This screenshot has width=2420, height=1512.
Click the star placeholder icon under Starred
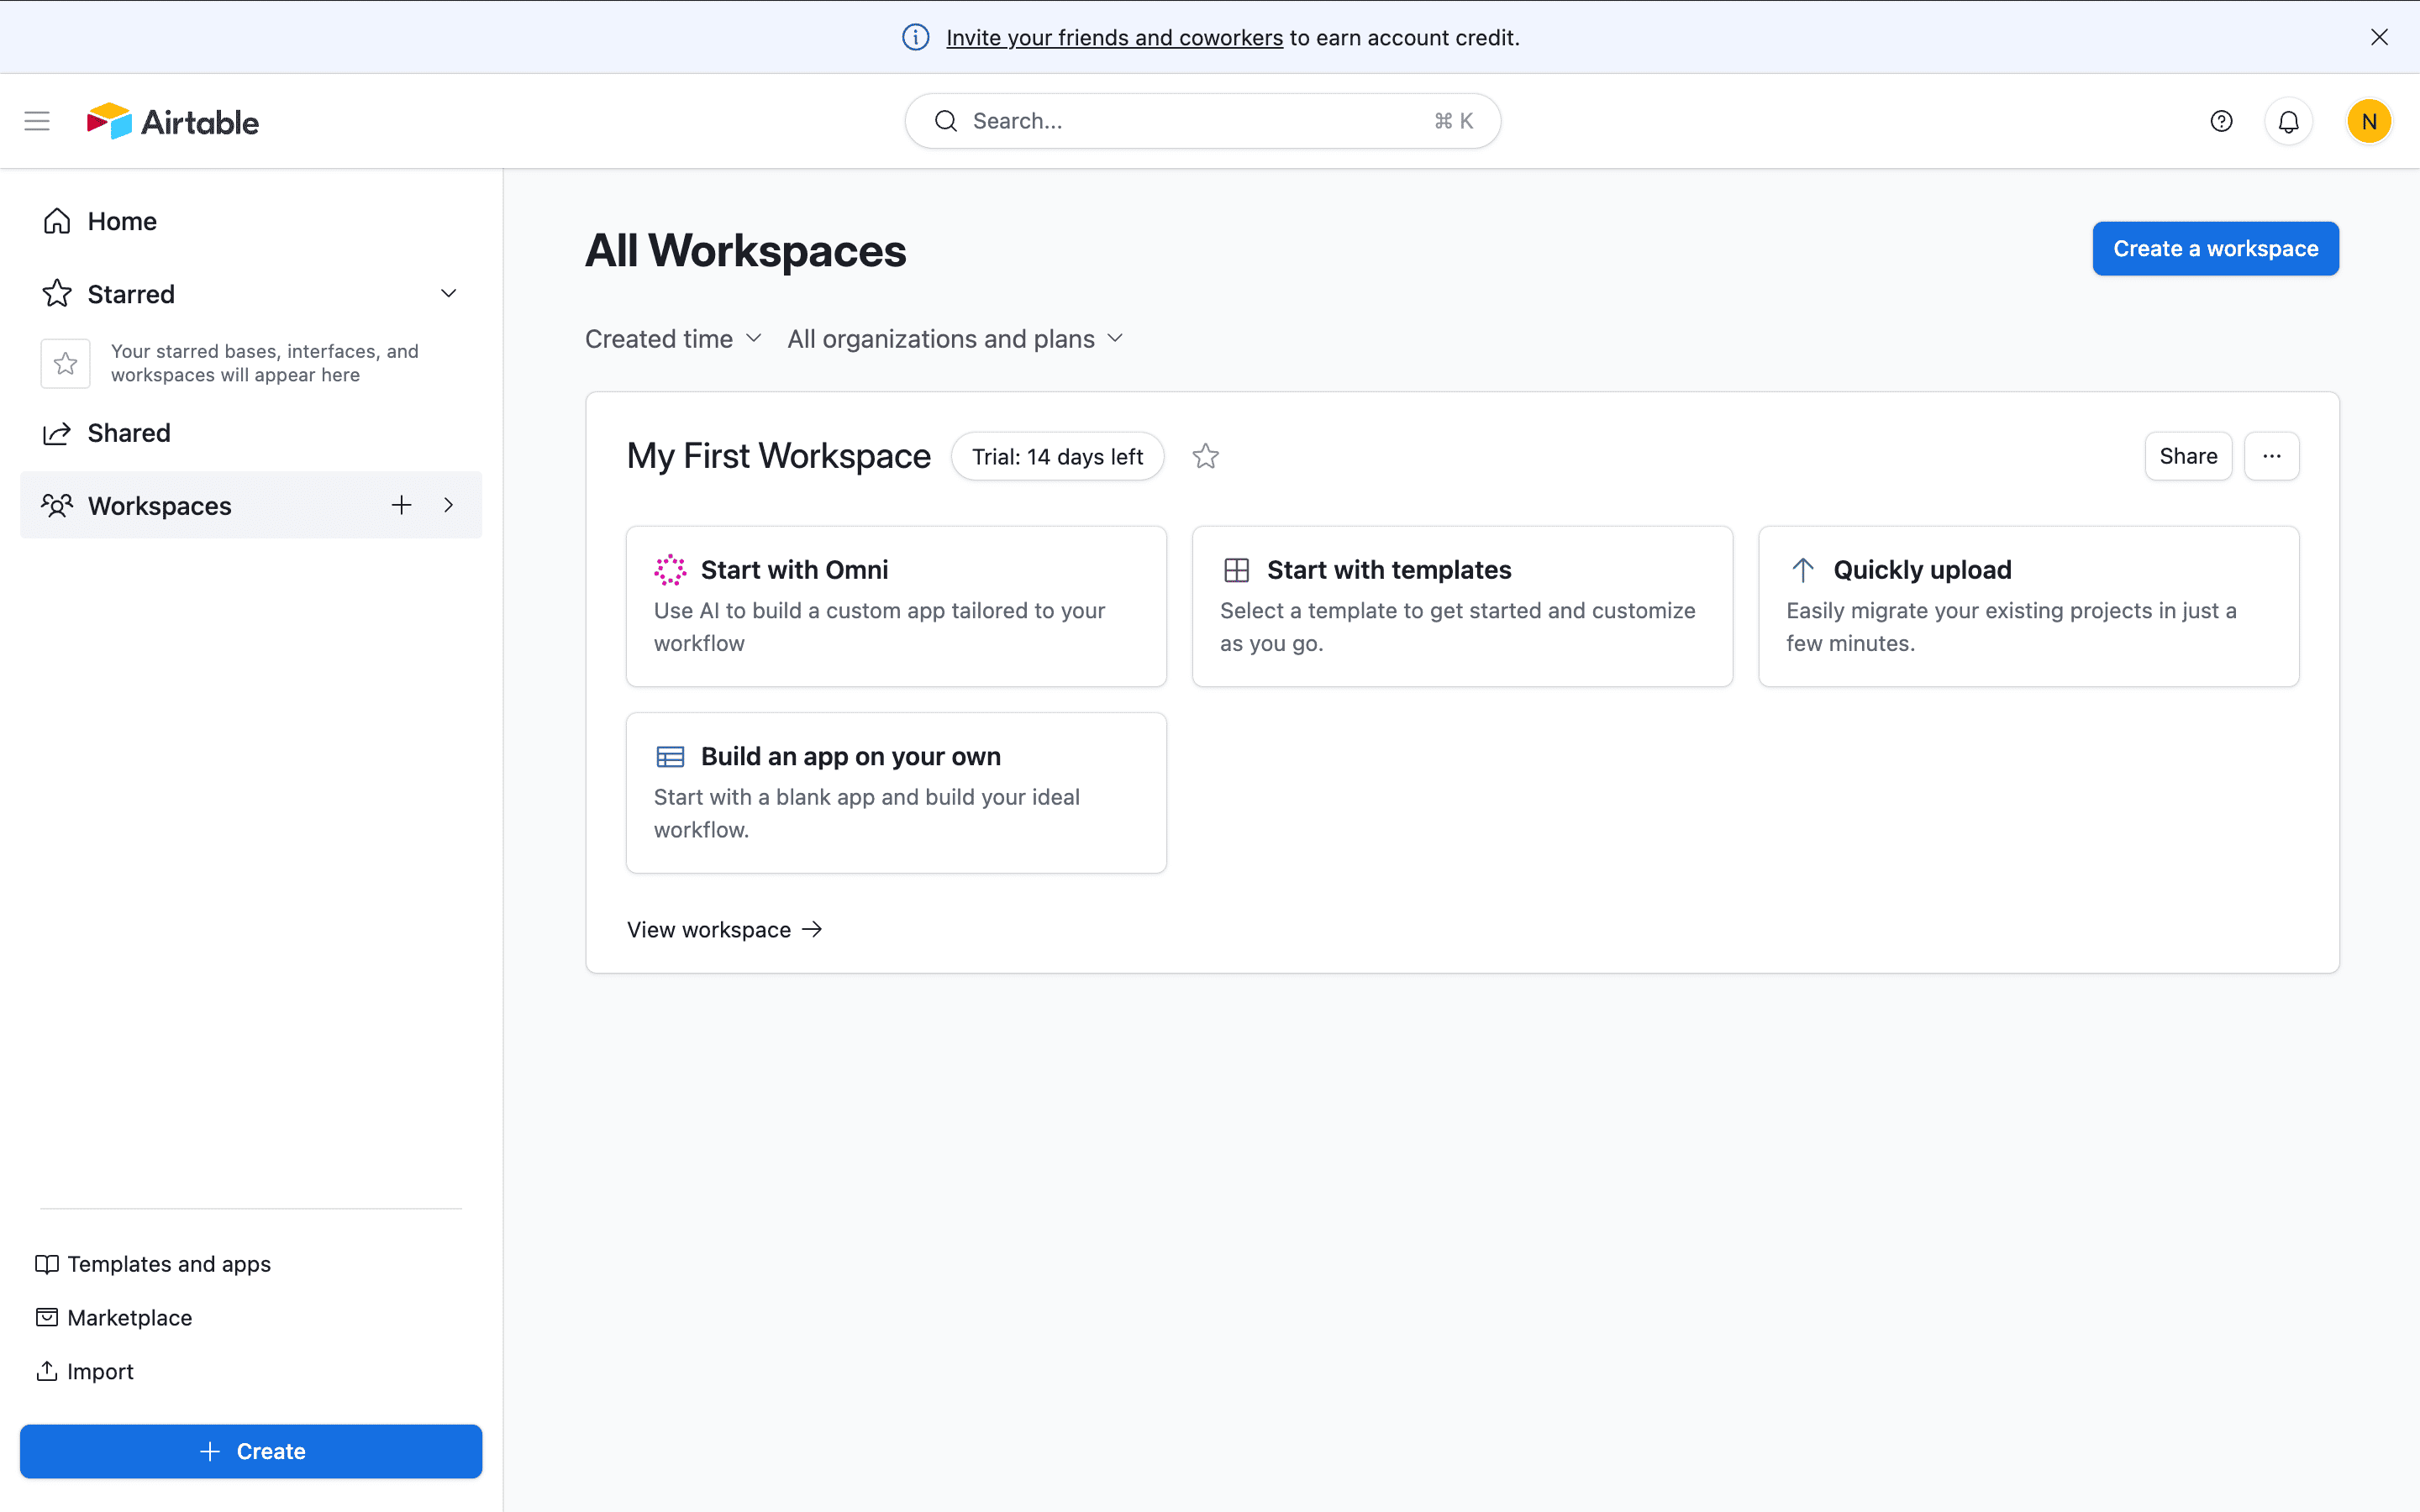(66, 363)
